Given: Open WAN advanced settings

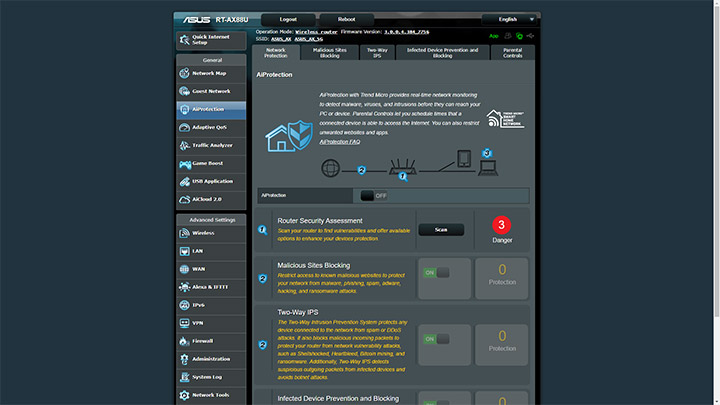Looking at the screenshot, I should click(211, 269).
